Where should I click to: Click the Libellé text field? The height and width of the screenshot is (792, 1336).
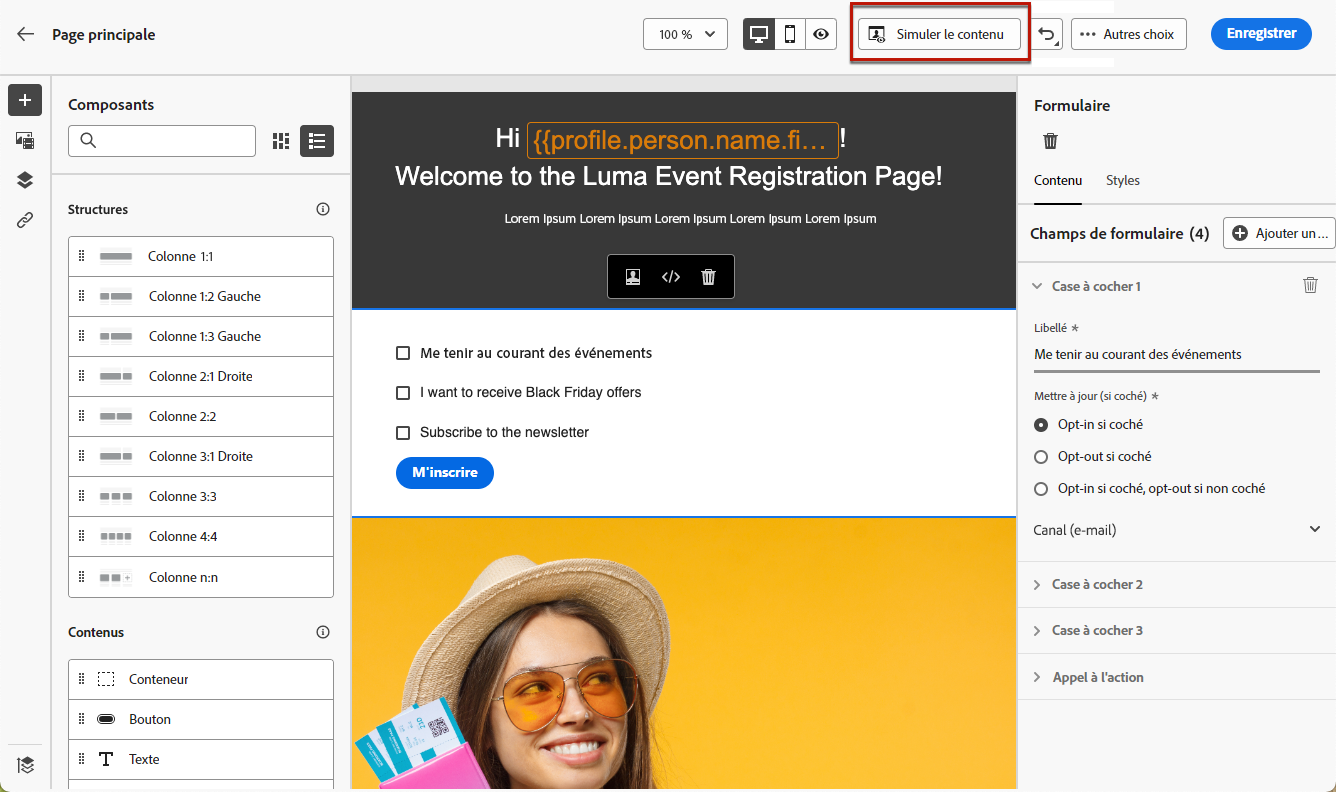click(x=1177, y=355)
